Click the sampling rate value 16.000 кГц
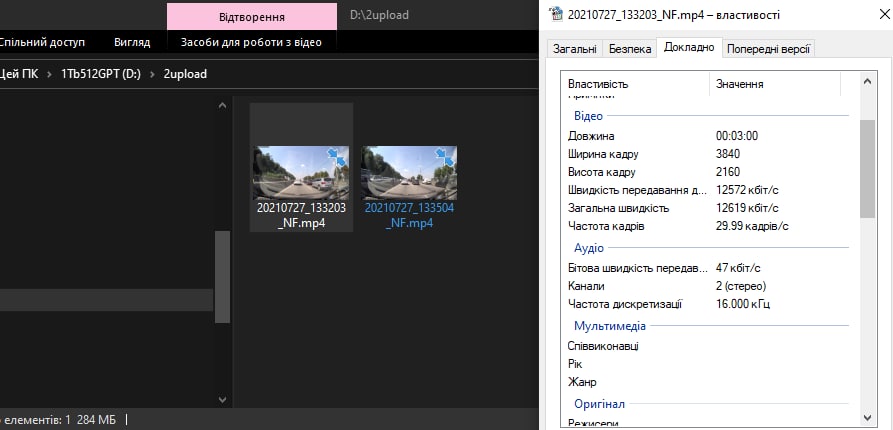This screenshot has height=430, width=893. (x=743, y=304)
